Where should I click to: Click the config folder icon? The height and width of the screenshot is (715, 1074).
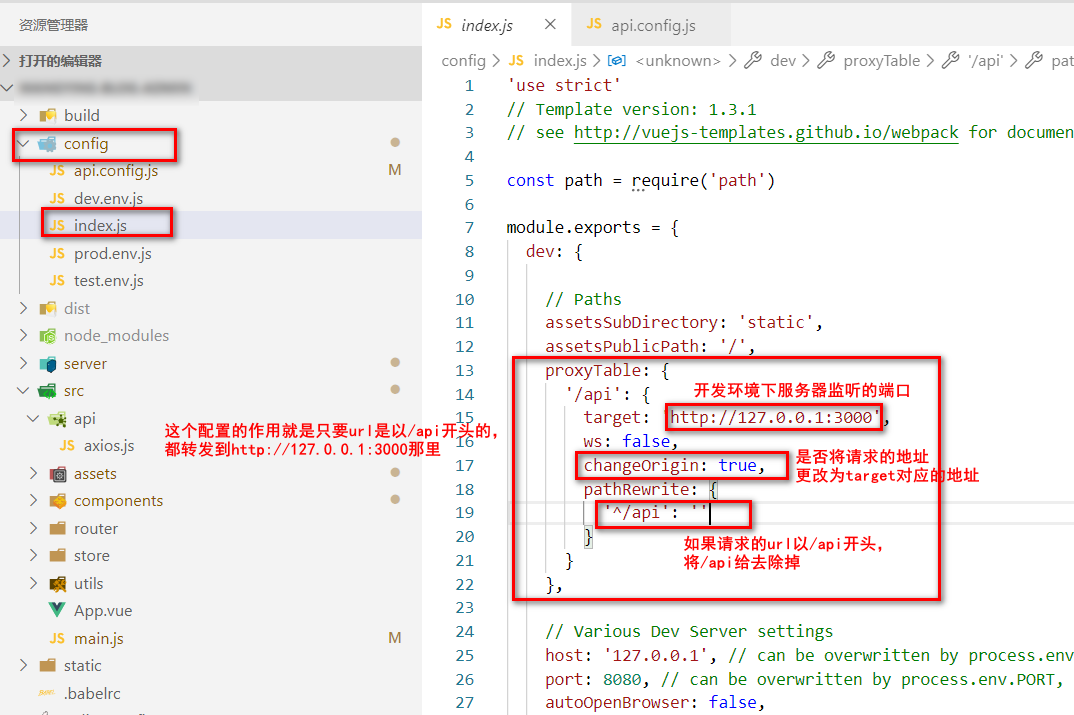(47, 143)
